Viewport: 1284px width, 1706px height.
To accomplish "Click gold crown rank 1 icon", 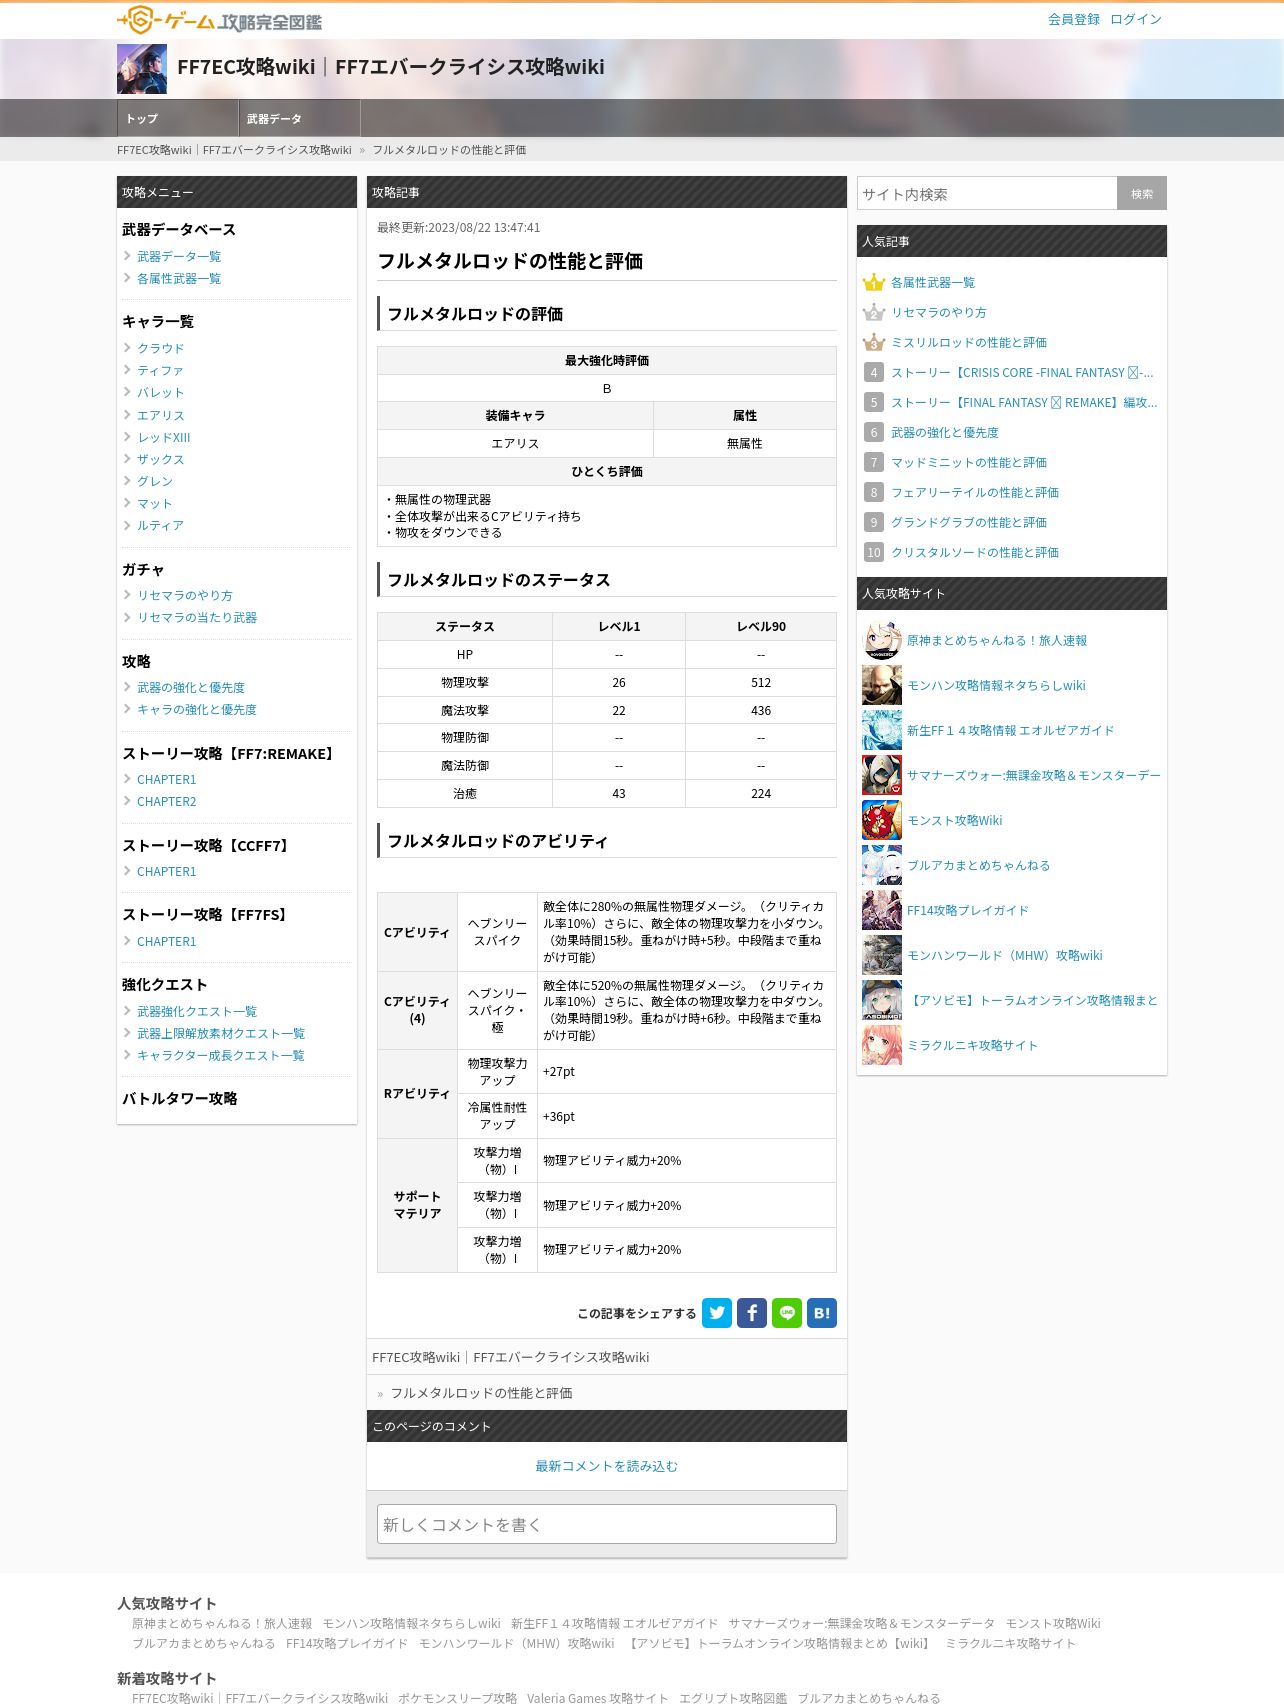I will pyautogui.click(x=874, y=283).
